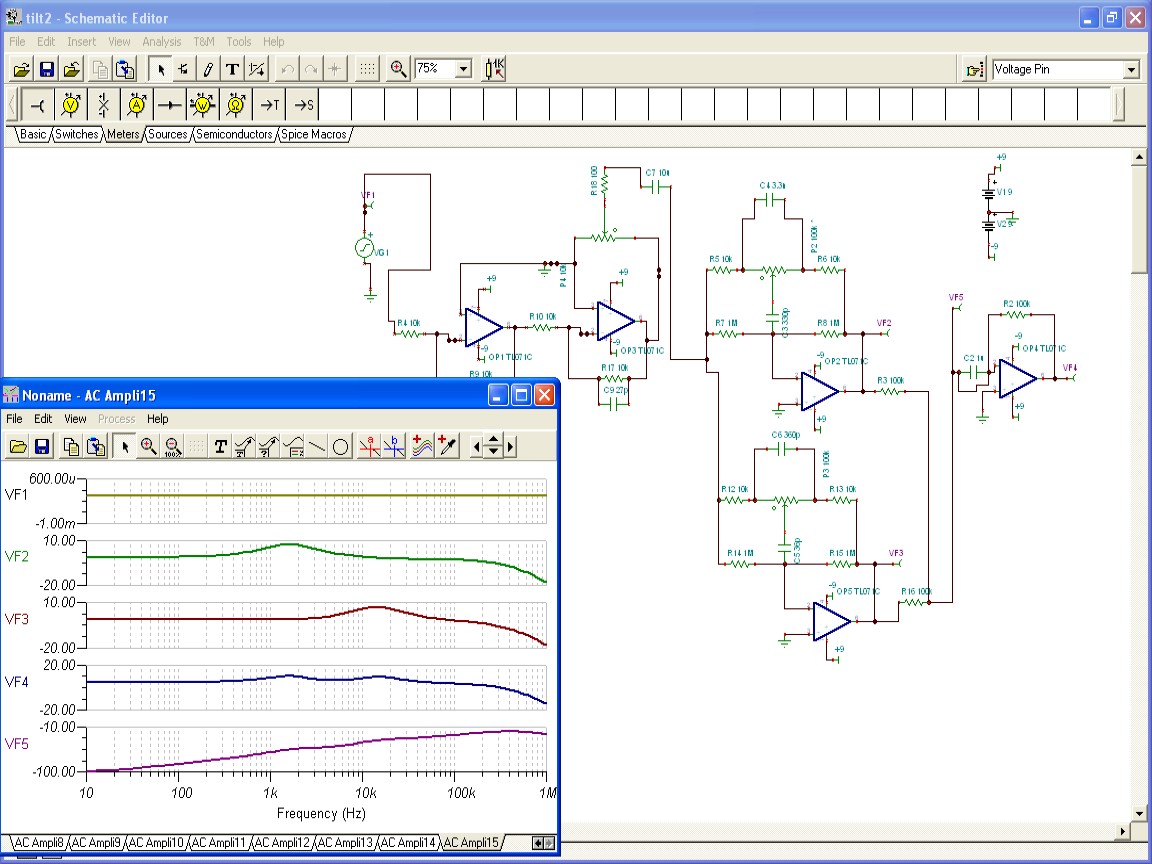The image size is (1152, 864).
Task: Toggle the grid dots display
Action: click(367, 70)
